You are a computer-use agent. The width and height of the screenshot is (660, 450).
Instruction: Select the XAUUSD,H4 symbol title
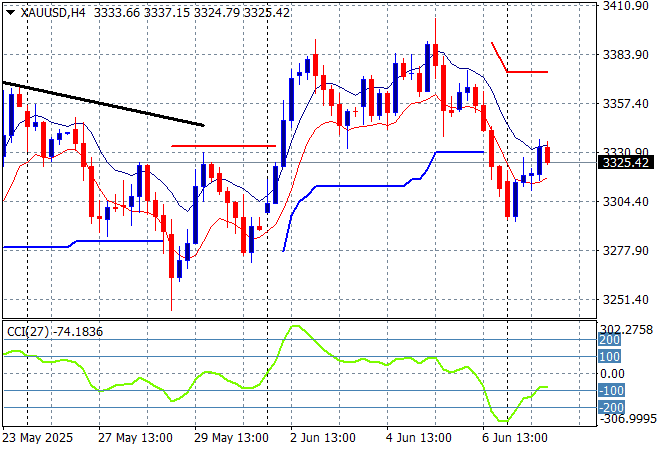[x=52, y=13]
